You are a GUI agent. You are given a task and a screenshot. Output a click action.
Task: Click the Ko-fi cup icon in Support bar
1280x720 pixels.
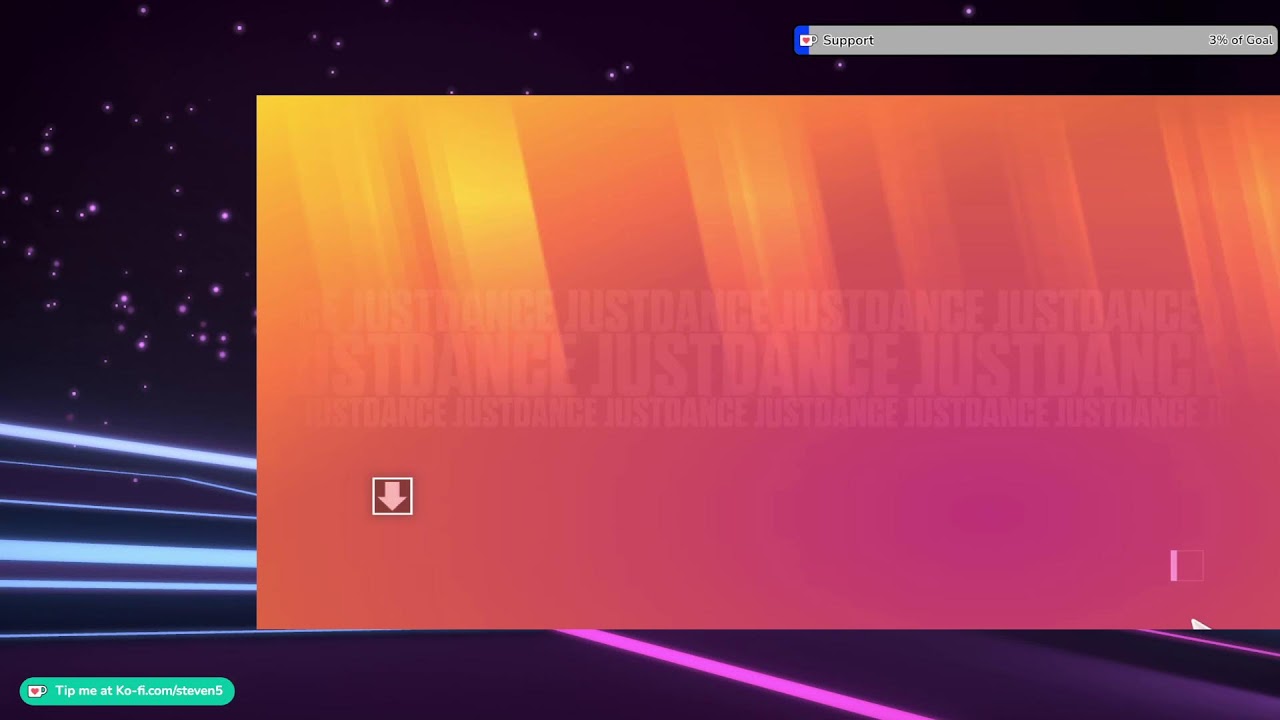[808, 40]
